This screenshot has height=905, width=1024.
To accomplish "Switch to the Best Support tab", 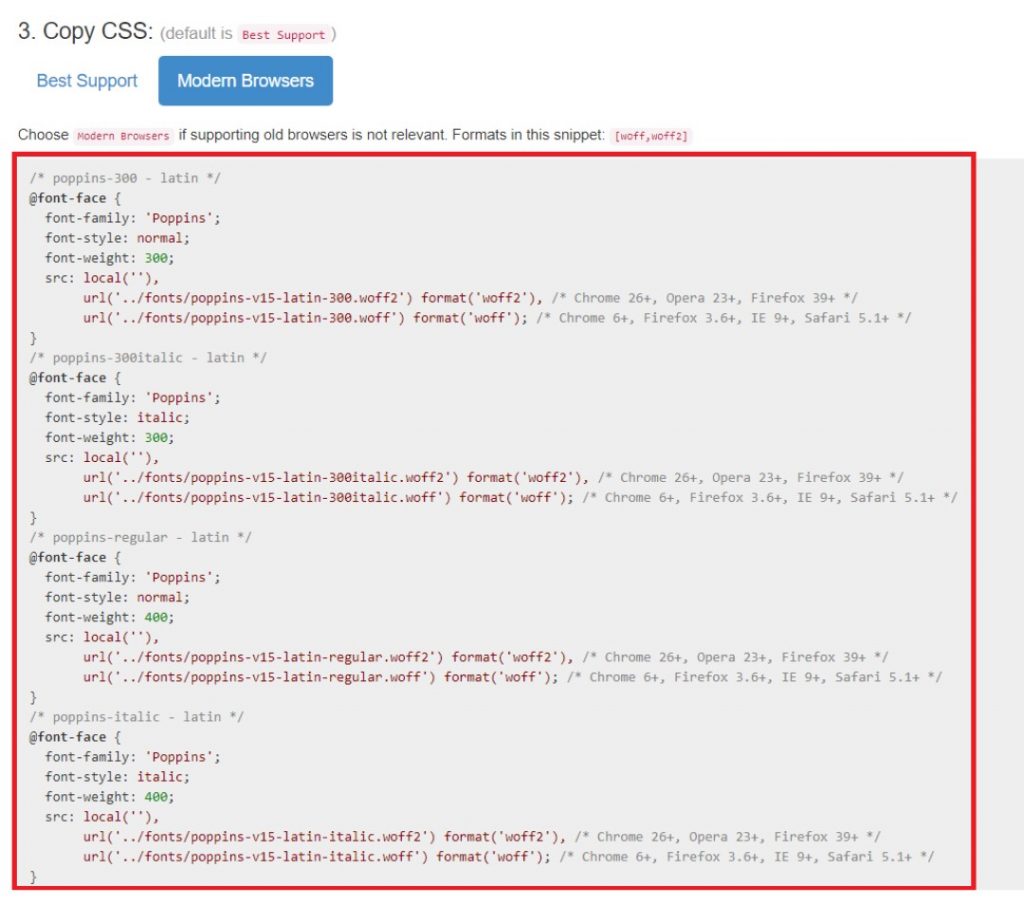I will (x=86, y=80).
